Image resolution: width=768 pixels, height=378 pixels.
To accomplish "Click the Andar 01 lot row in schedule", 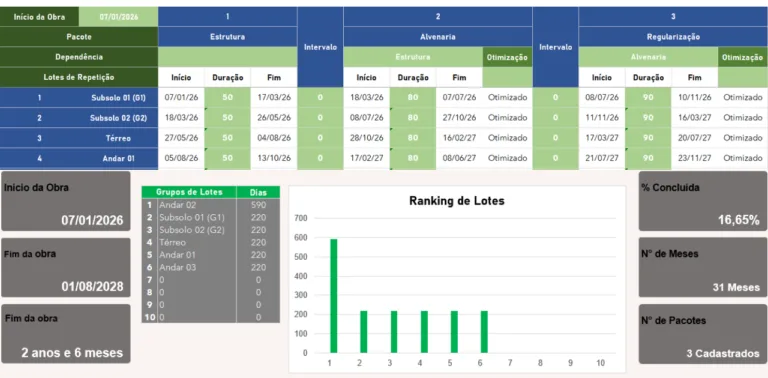I will (79, 158).
